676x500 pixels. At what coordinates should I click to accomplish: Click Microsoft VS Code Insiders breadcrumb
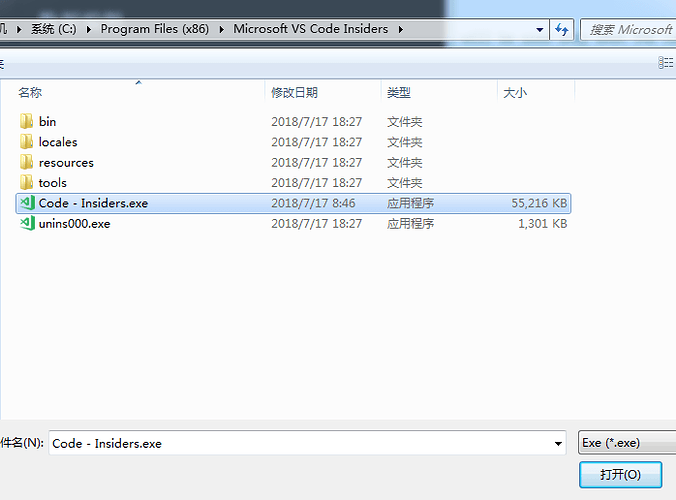(310, 29)
